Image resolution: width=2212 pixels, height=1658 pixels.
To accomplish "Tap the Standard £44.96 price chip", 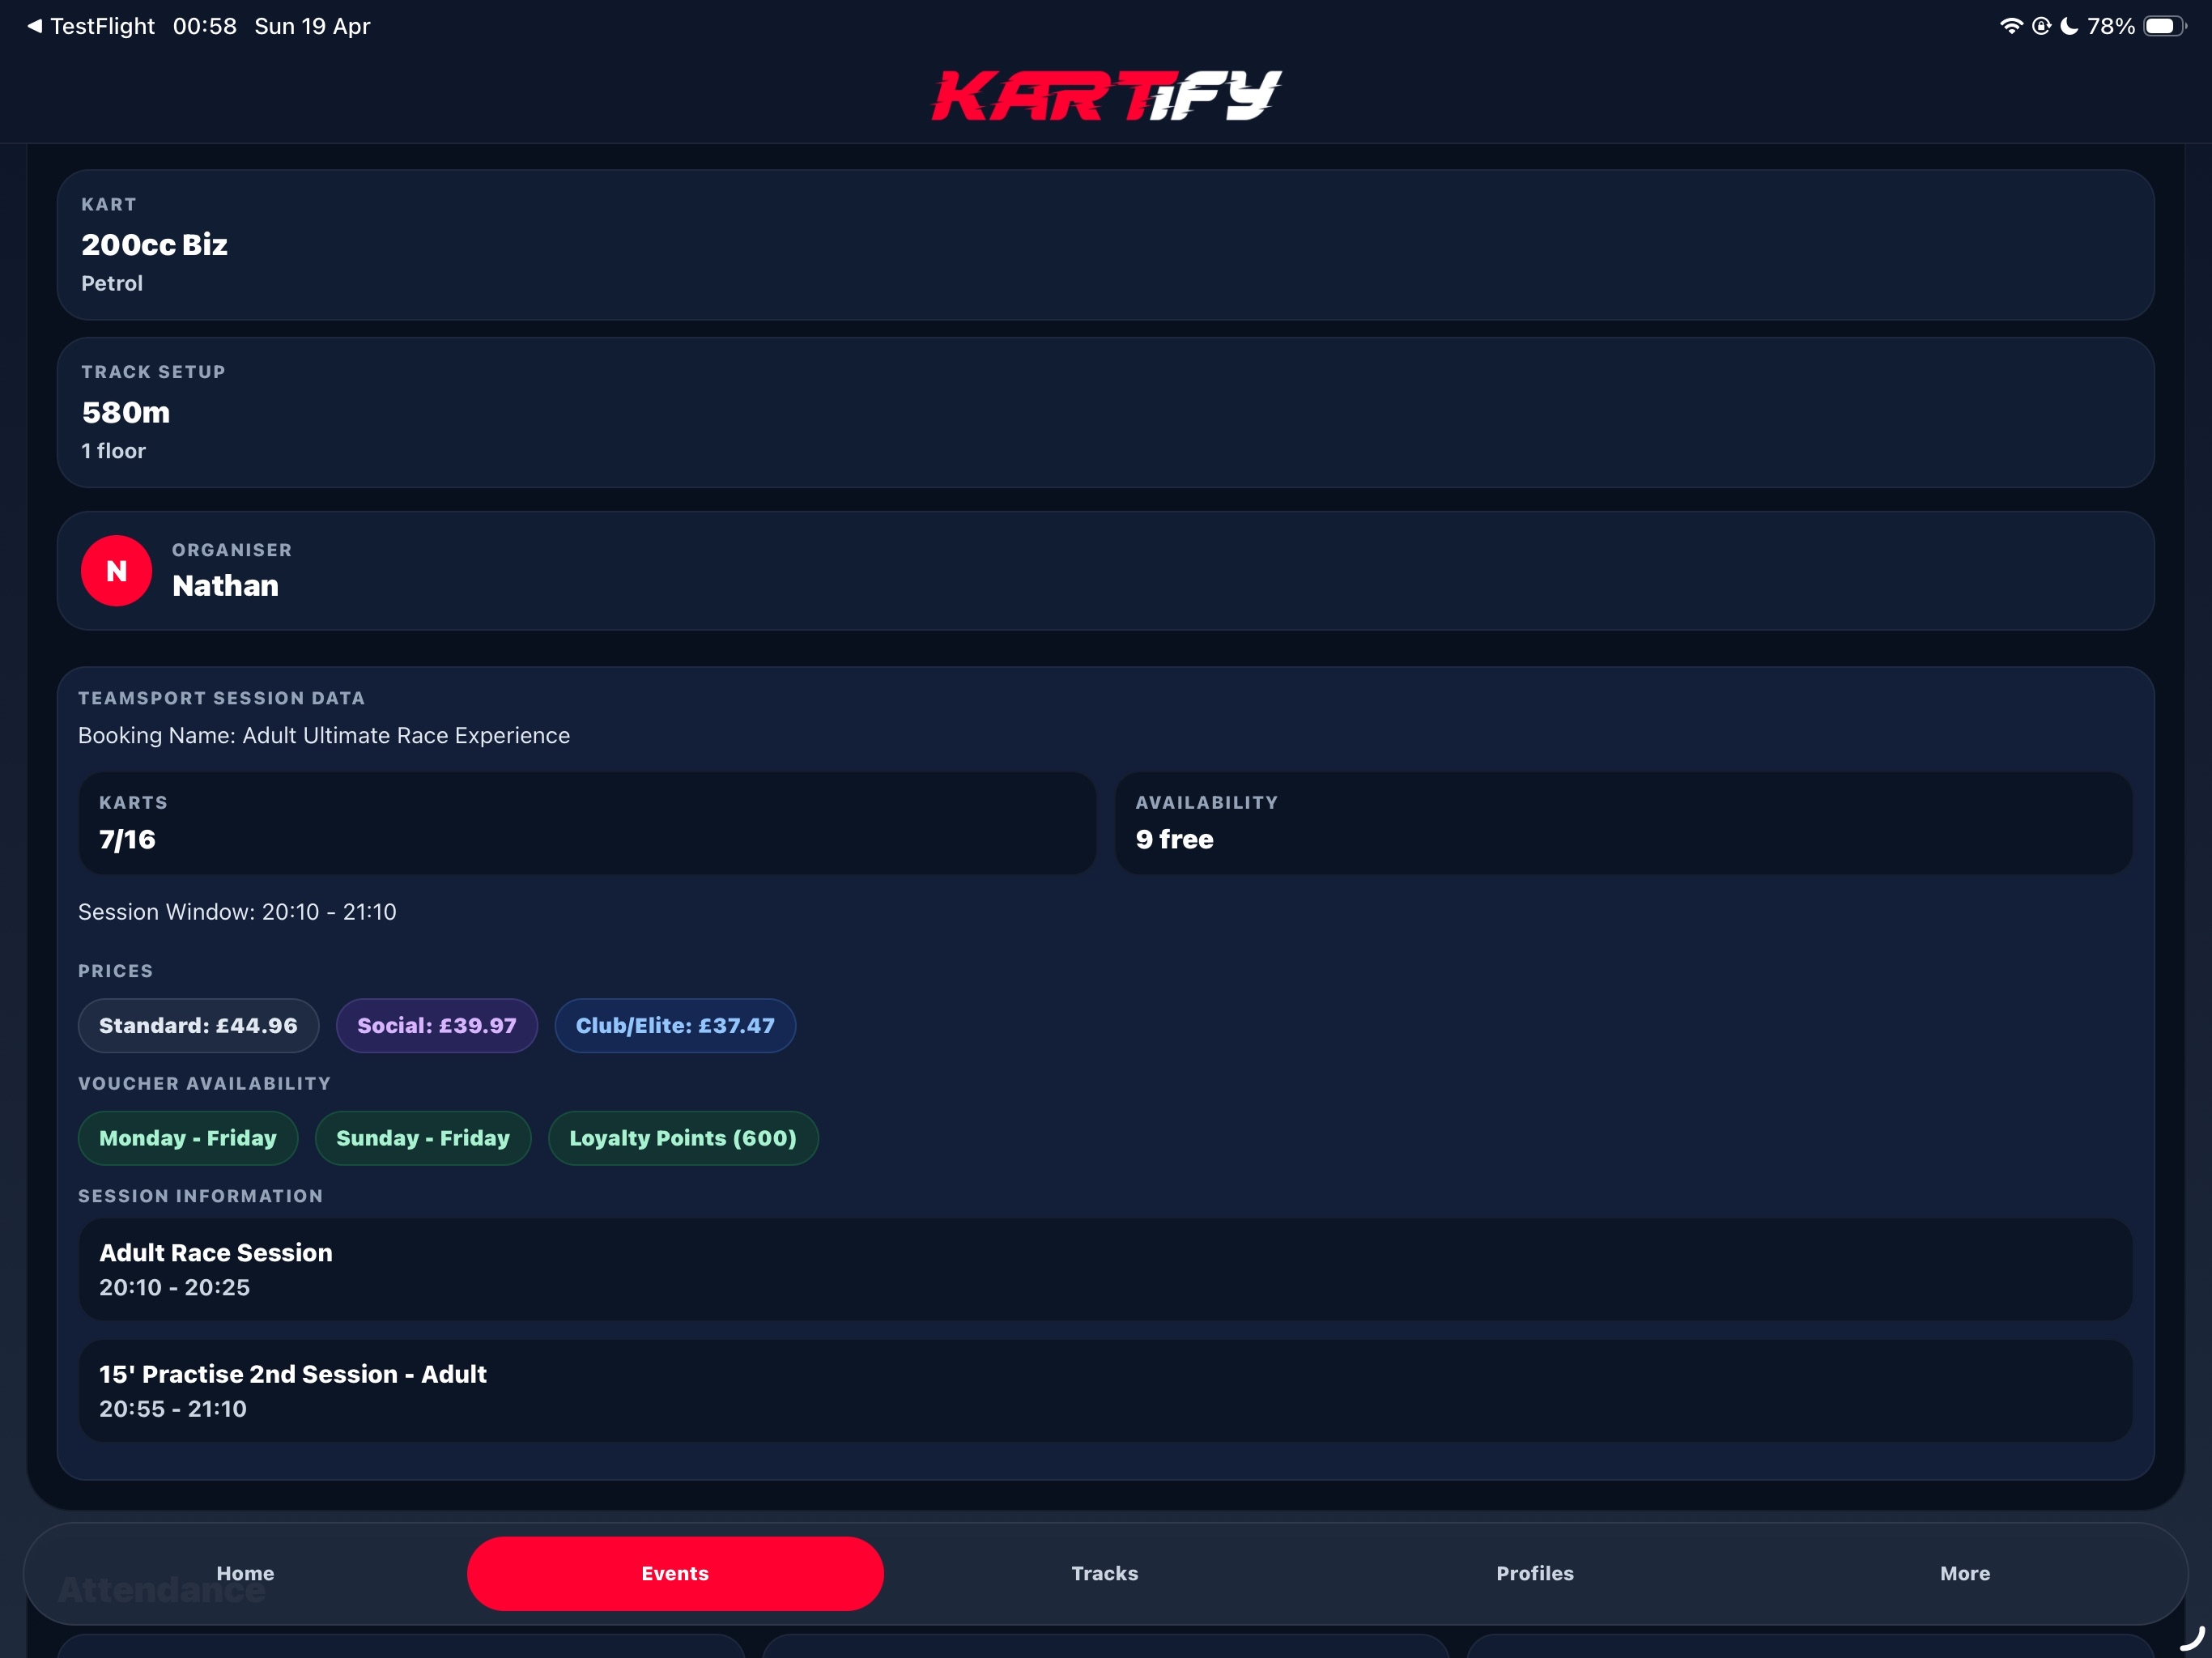I will point(198,1025).
